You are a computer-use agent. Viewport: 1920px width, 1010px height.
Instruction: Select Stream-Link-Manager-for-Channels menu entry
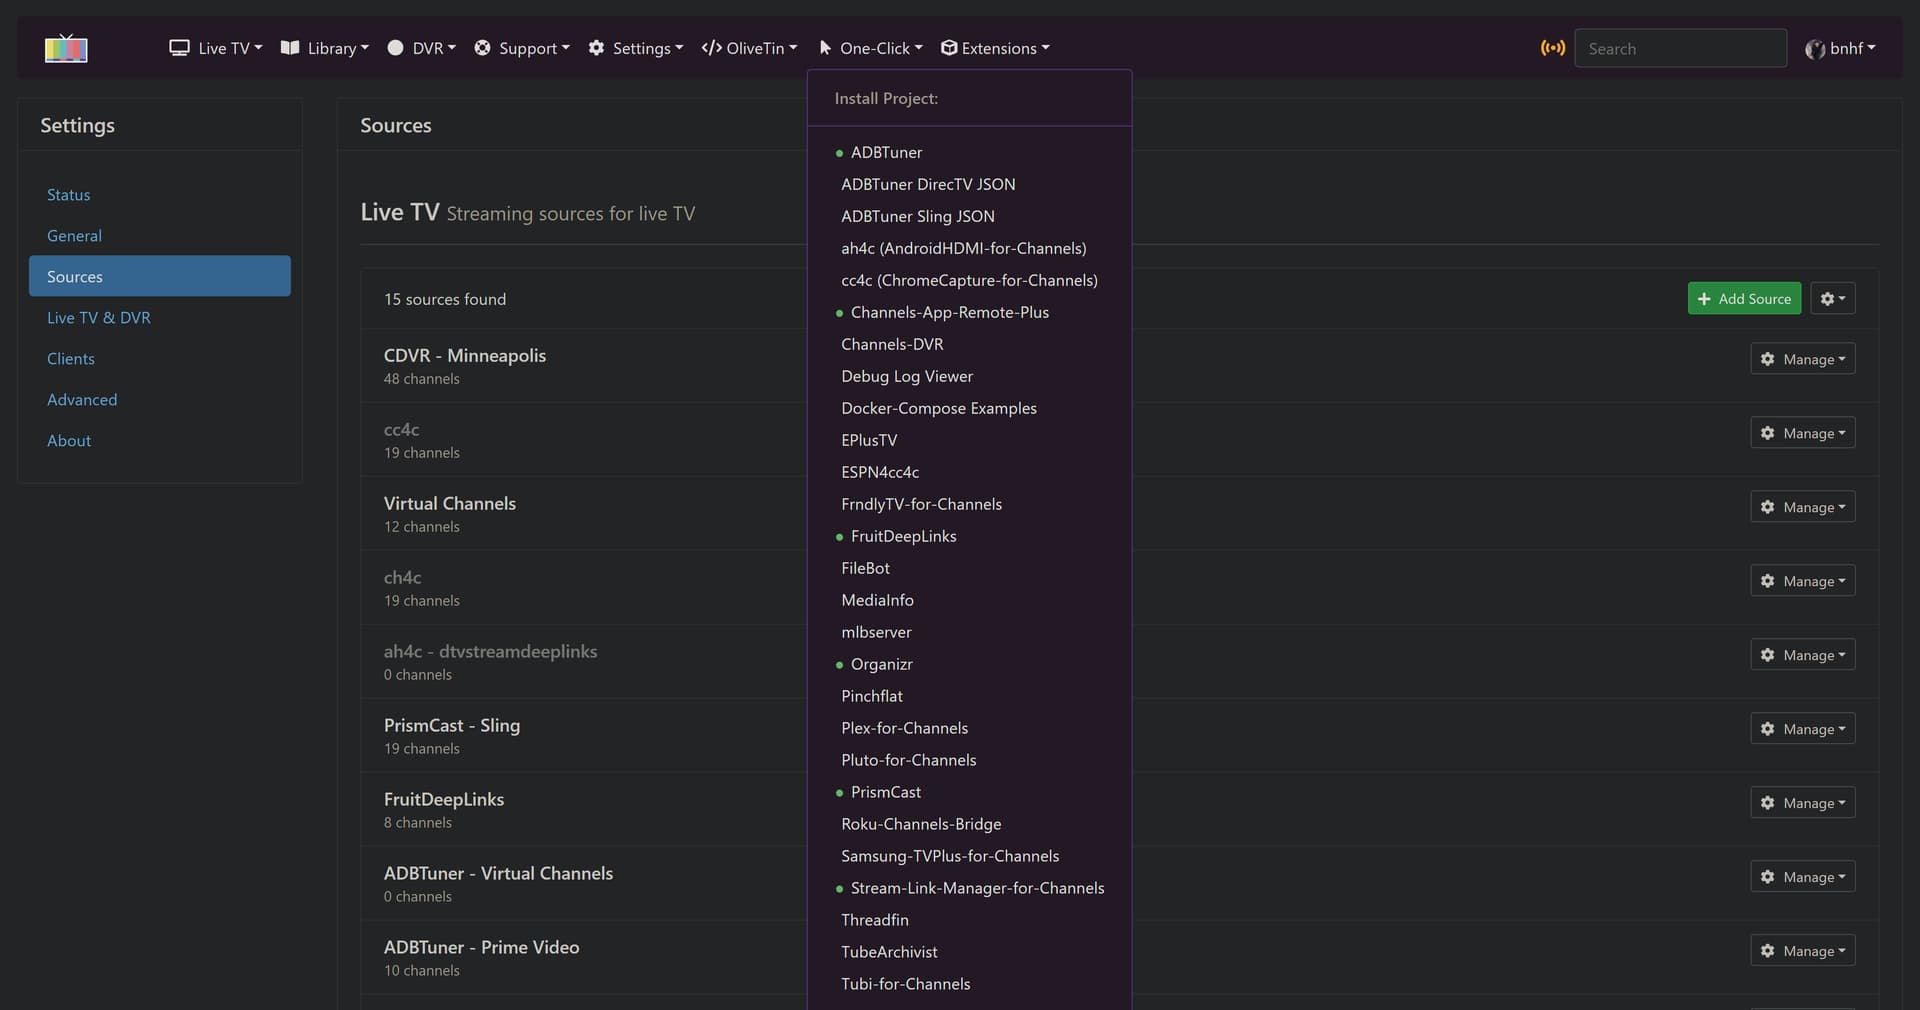click(977, 888)
